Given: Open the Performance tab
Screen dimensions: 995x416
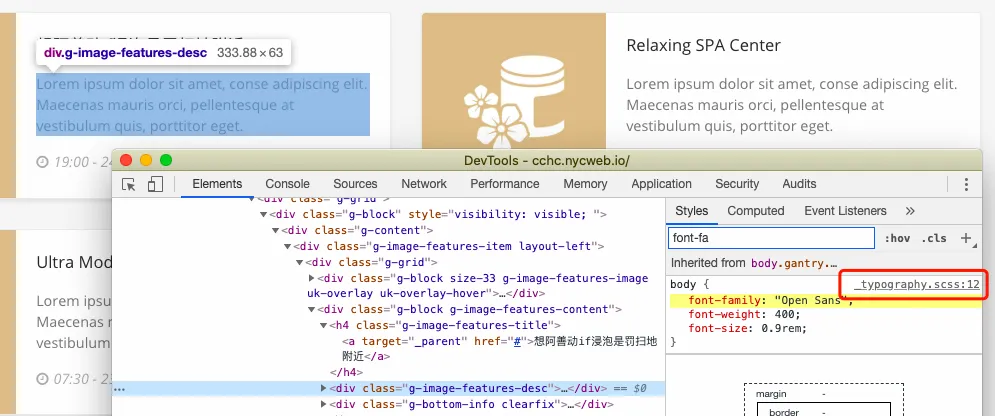Looking at the screenshot, I should click(504, 184).
